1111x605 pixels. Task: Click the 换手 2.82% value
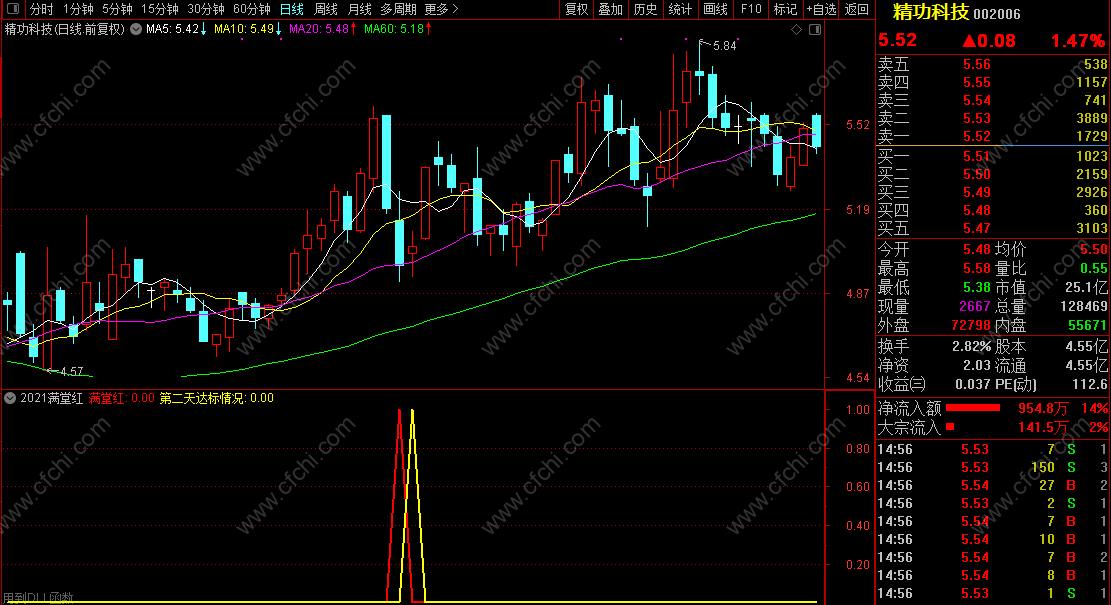(971, 346)
